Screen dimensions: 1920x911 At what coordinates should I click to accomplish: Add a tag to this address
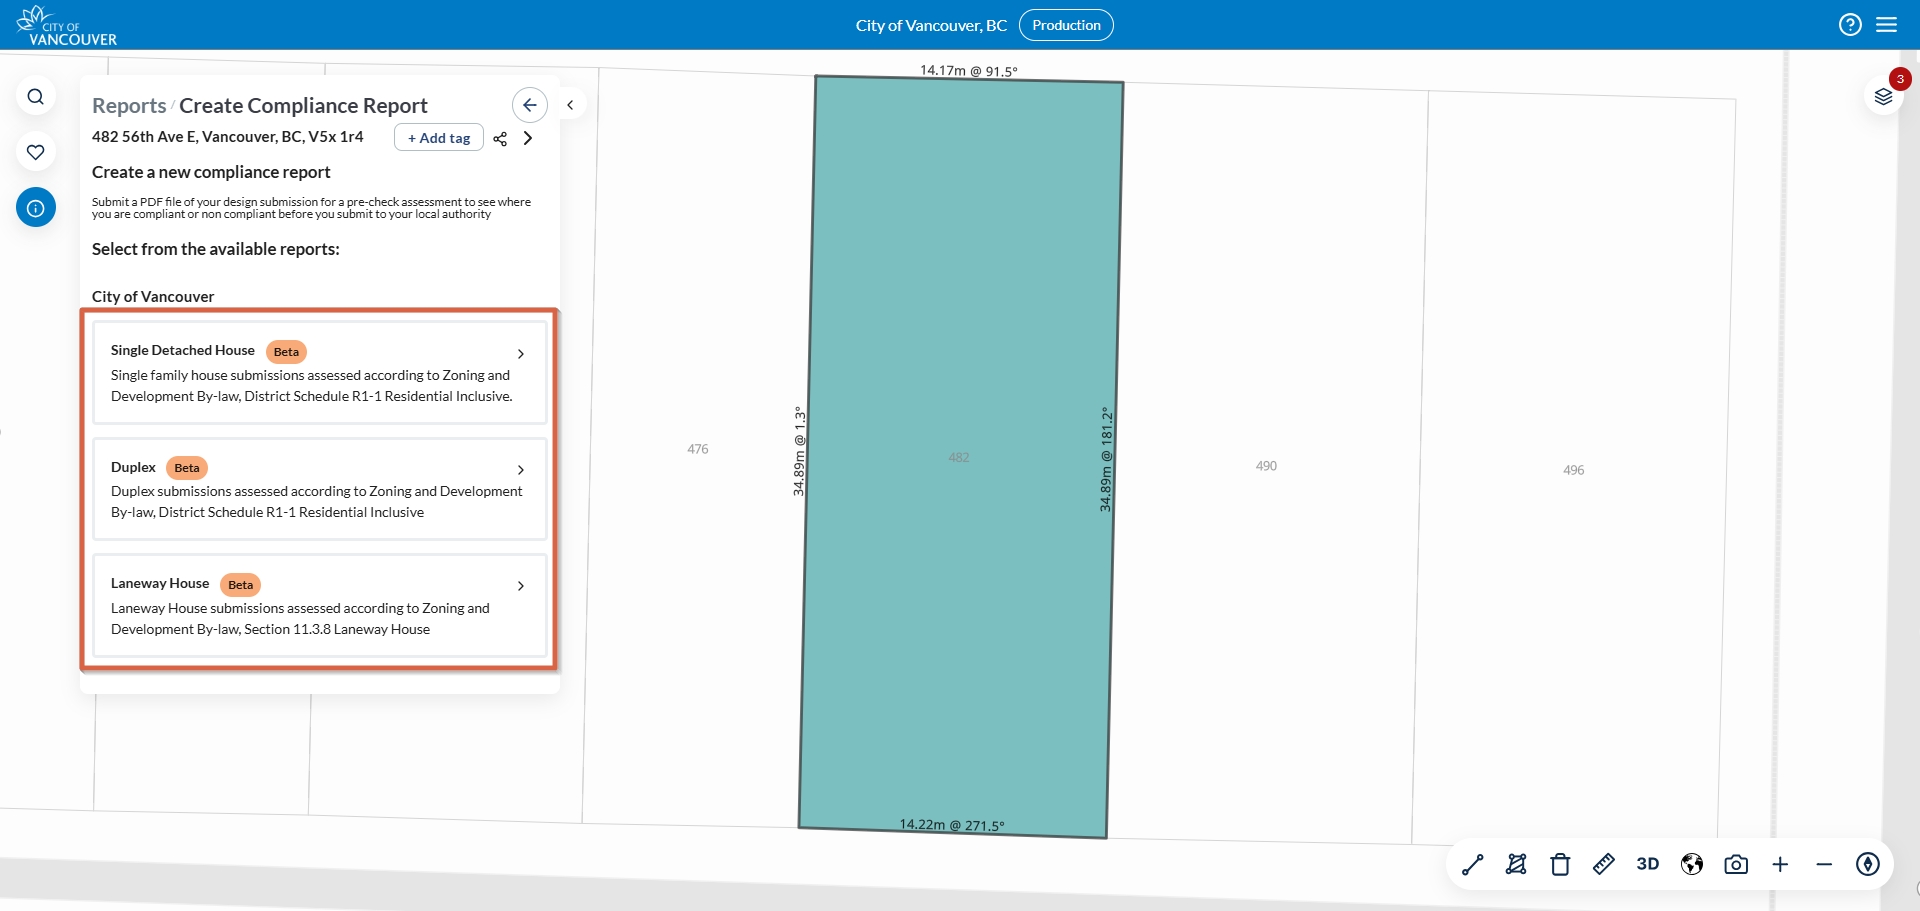click(x=439, y=138)
